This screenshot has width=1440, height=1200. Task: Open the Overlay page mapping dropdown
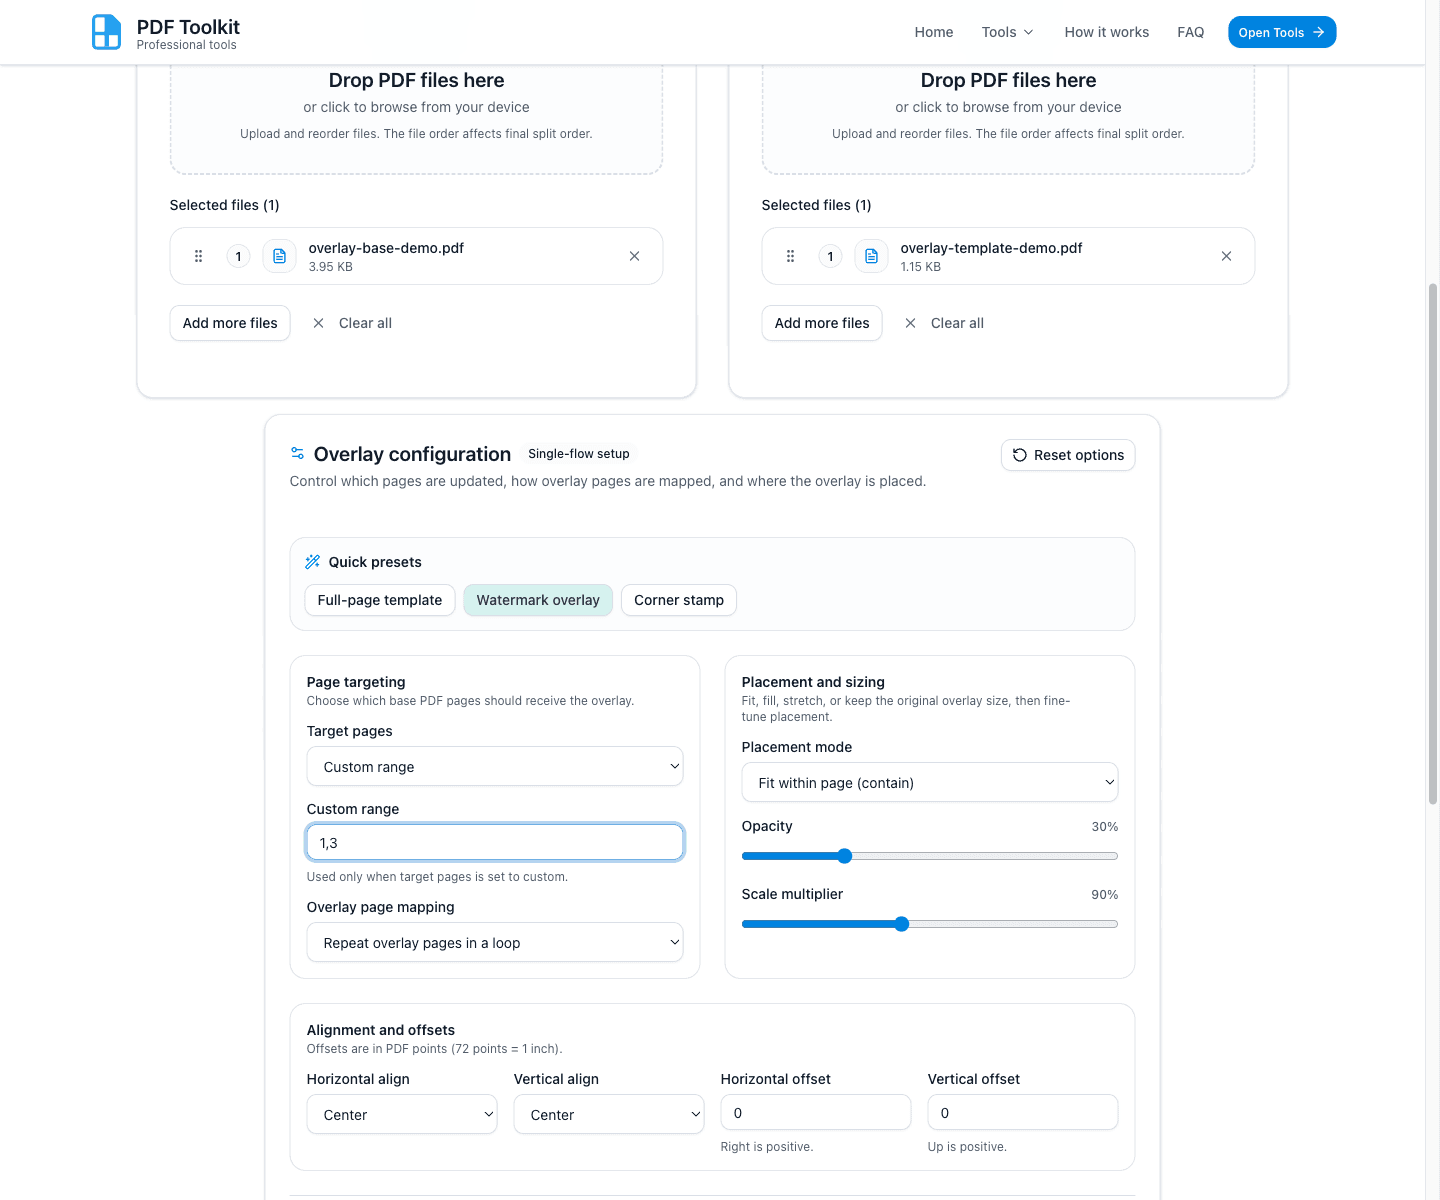(495, 943)
